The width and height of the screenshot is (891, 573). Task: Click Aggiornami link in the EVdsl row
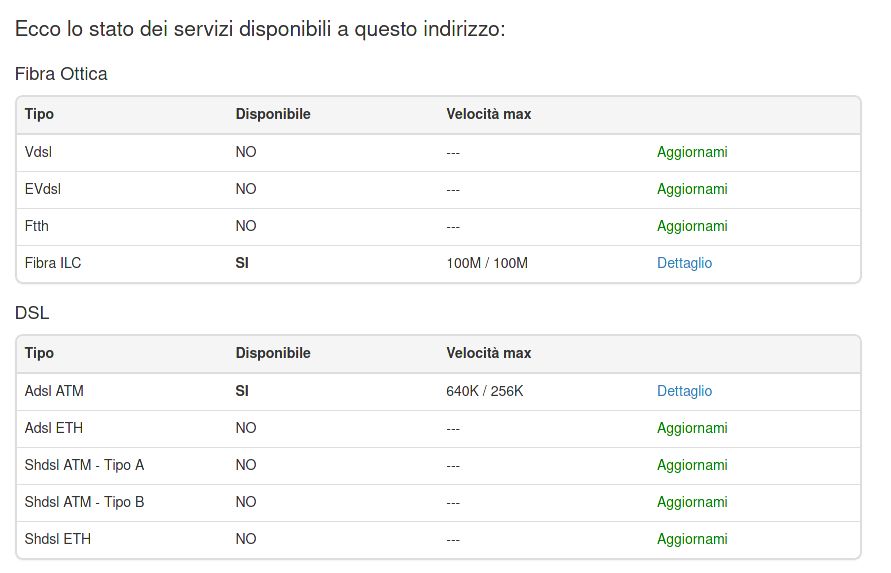coord(692,190)
